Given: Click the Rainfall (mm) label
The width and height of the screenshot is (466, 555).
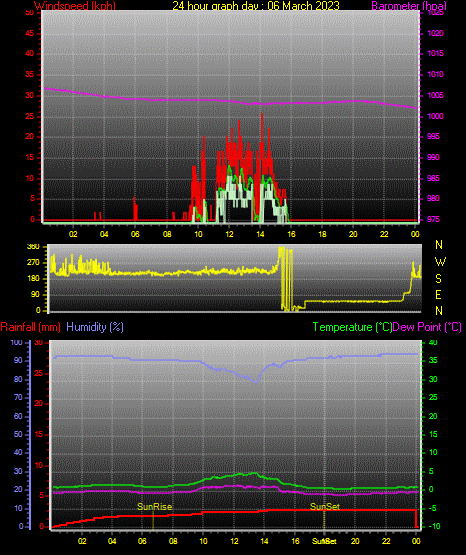Looking at the screenshot, I should (30, 327).
